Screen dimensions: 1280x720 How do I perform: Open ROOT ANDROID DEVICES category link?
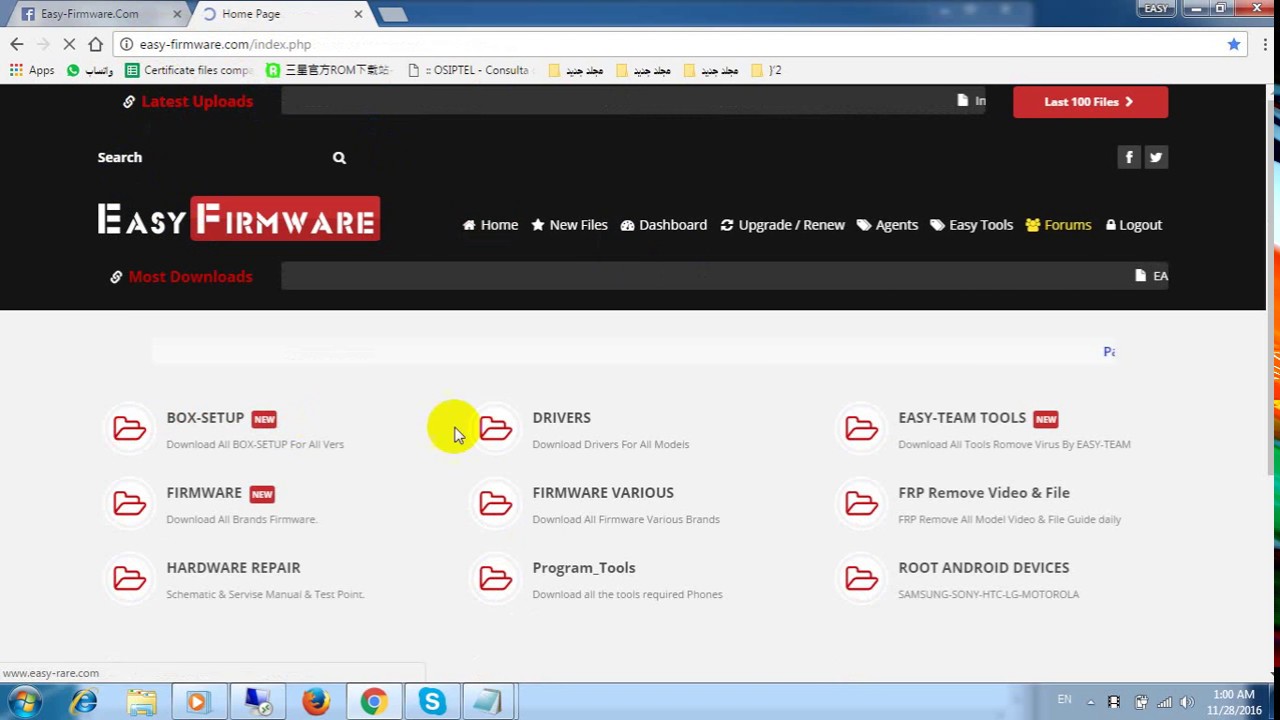[984, 568]
